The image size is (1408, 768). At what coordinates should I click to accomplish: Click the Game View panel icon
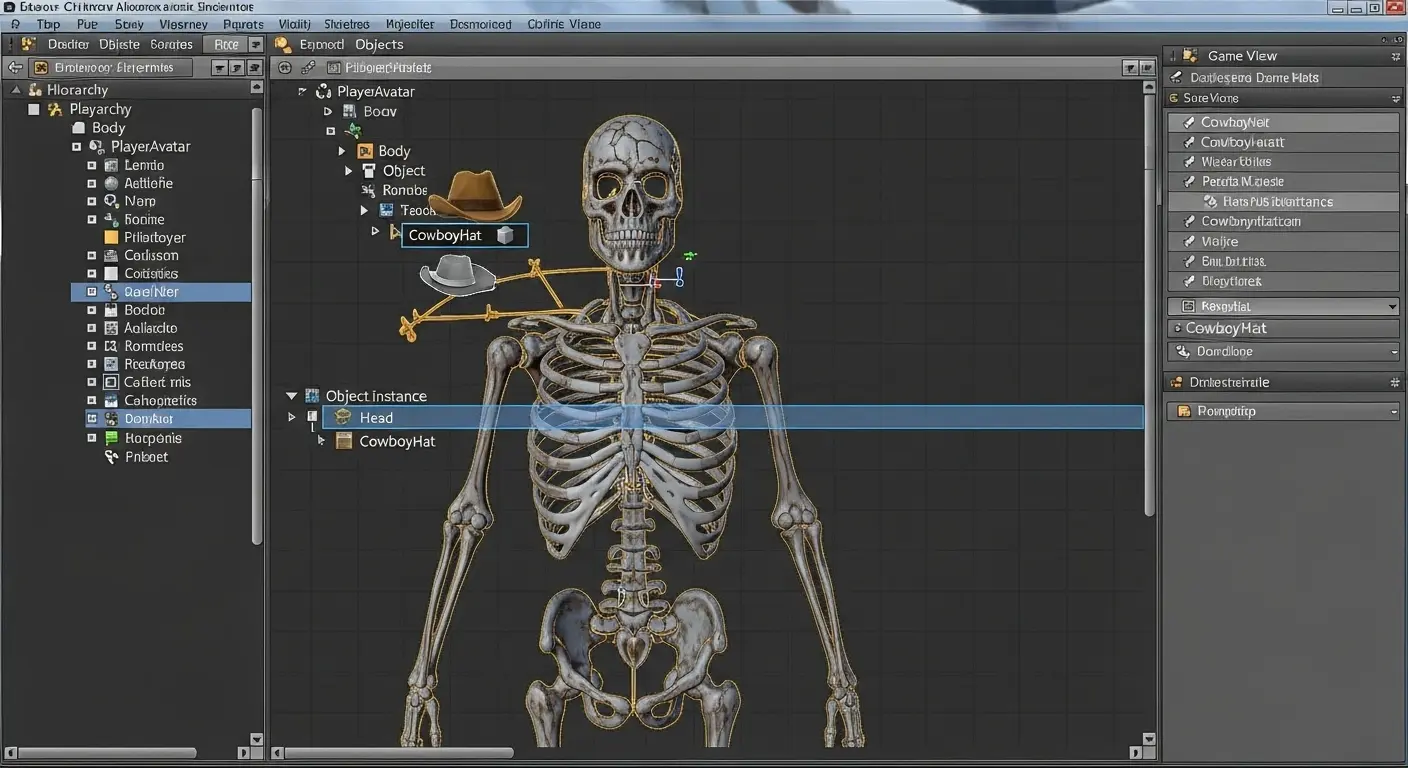tap(1189, 56)
